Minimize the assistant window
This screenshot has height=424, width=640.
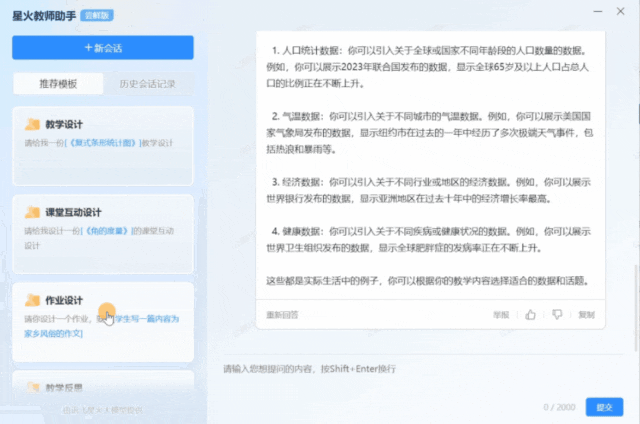[598, 11]
